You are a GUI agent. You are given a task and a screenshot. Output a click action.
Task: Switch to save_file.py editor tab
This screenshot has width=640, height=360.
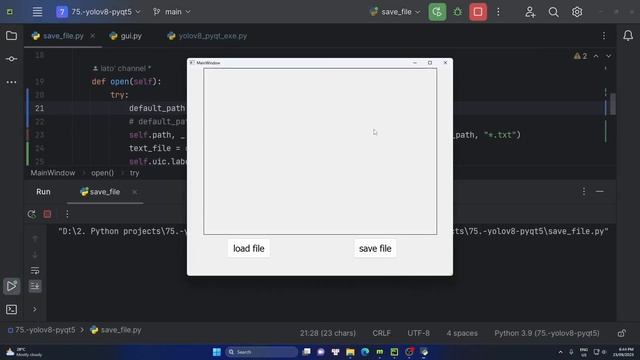point(63,36)
